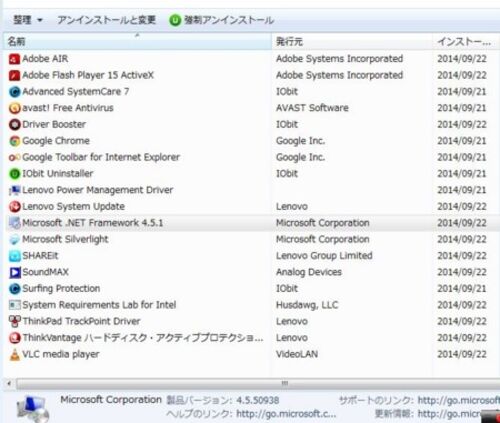Click the Adobe AIR icon
Screen dimensions: 500x423
click(x=14, y=59)
